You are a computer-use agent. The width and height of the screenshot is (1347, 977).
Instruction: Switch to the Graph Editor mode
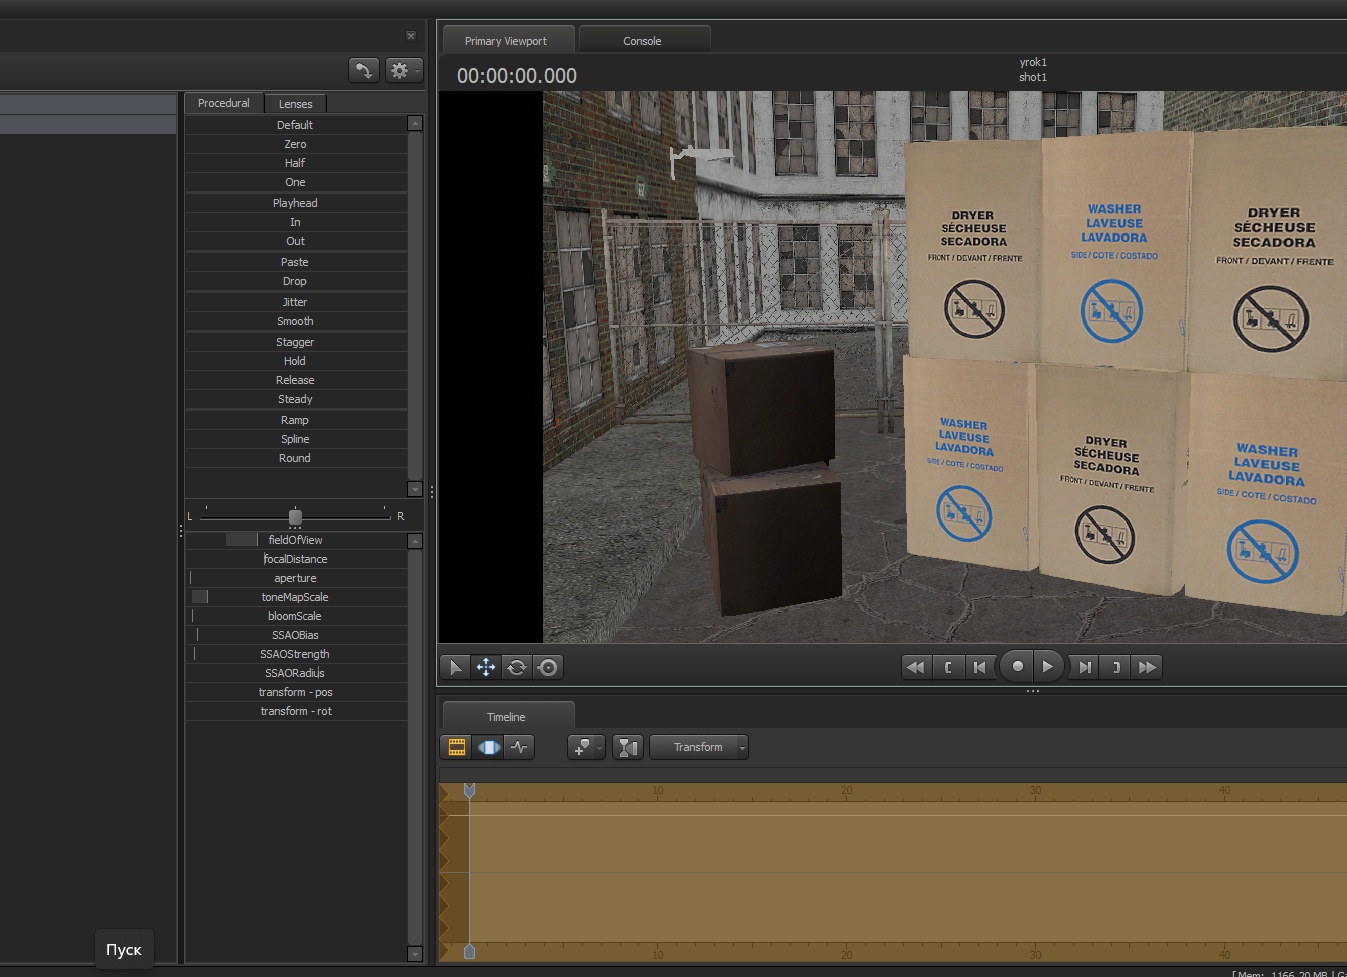coord(519,747)
